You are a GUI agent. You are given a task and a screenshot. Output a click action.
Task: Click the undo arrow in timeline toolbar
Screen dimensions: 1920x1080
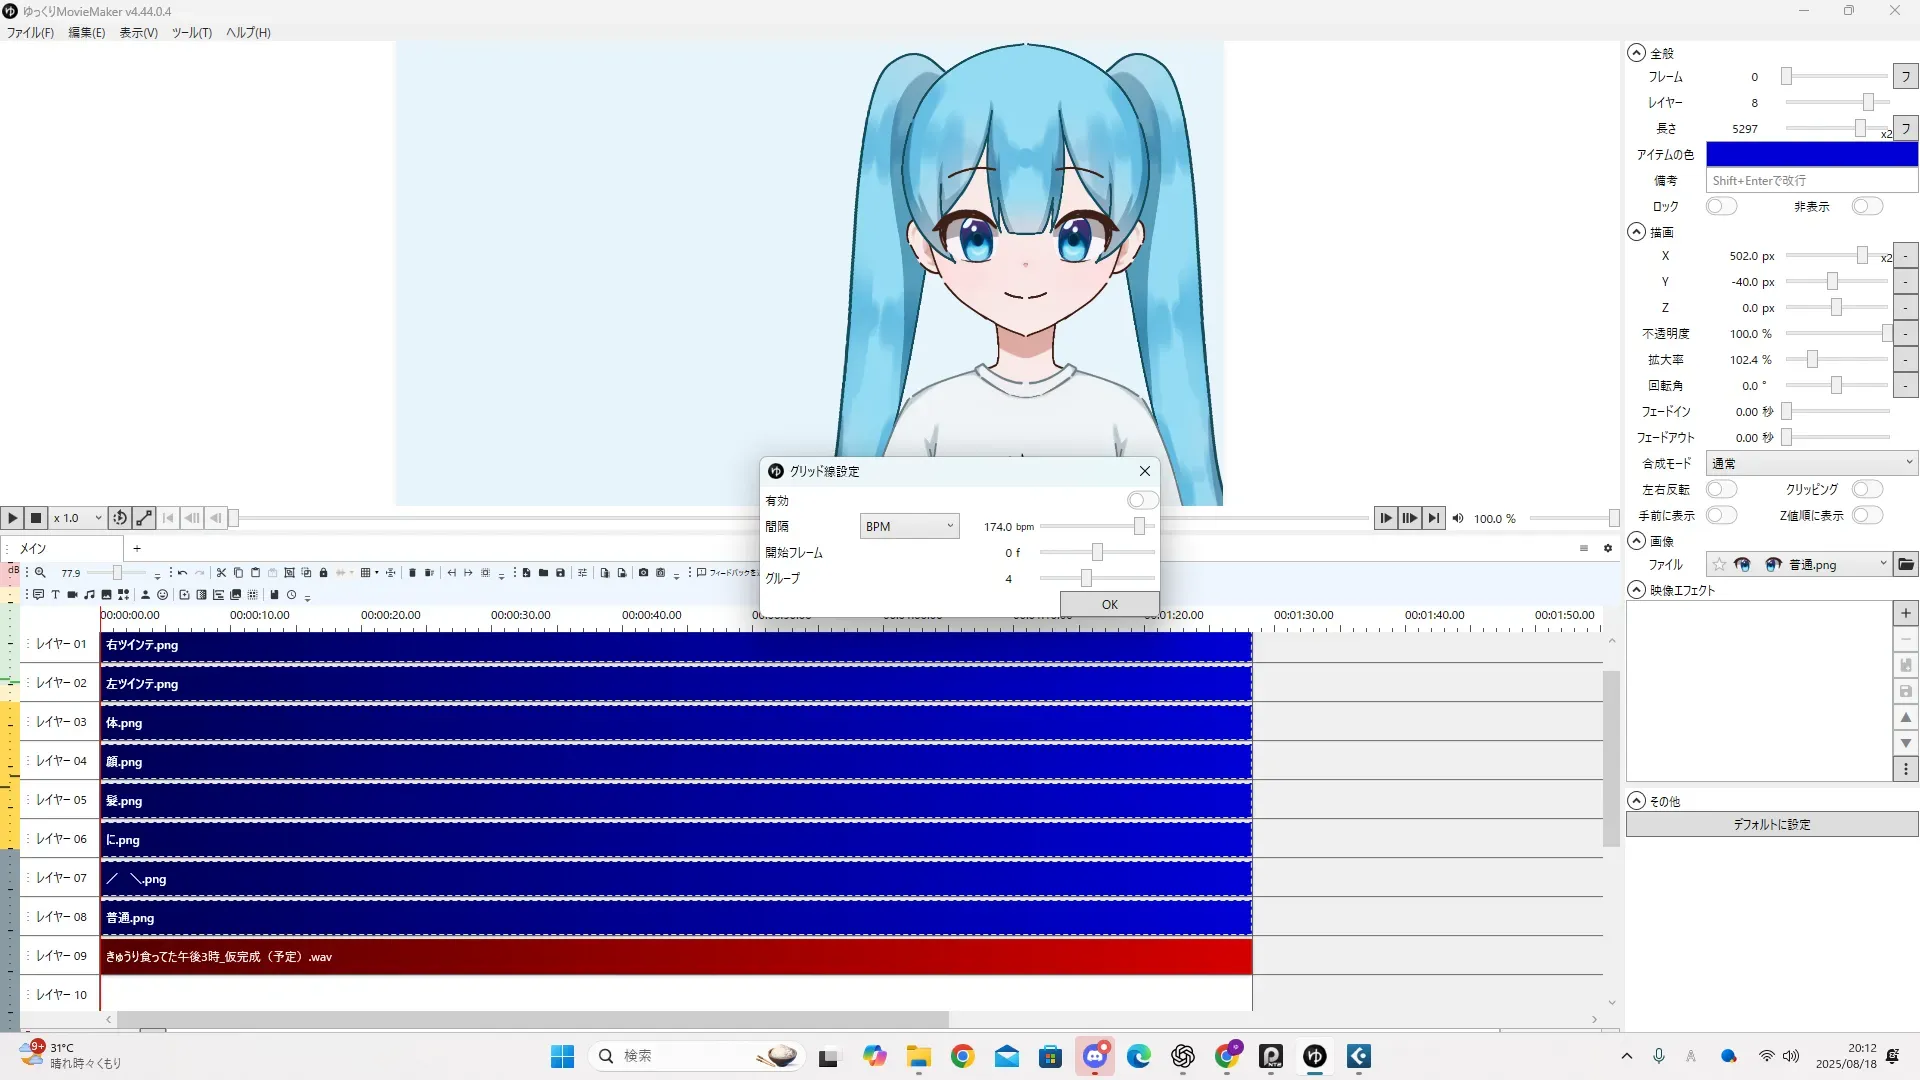click(182, 573)
